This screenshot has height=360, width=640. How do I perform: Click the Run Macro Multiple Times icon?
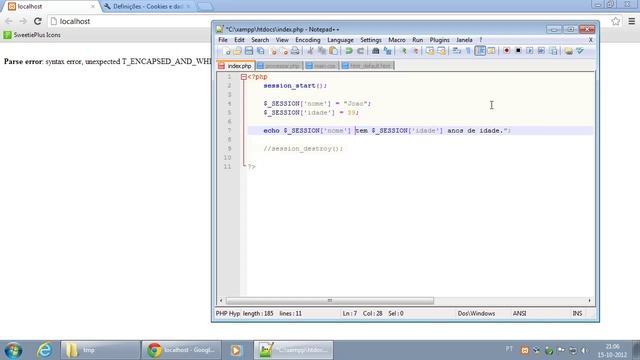click(x=541, y=51)
